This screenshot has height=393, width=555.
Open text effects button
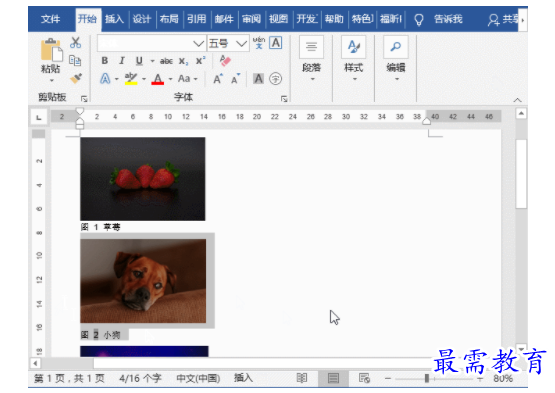(105, 79)
